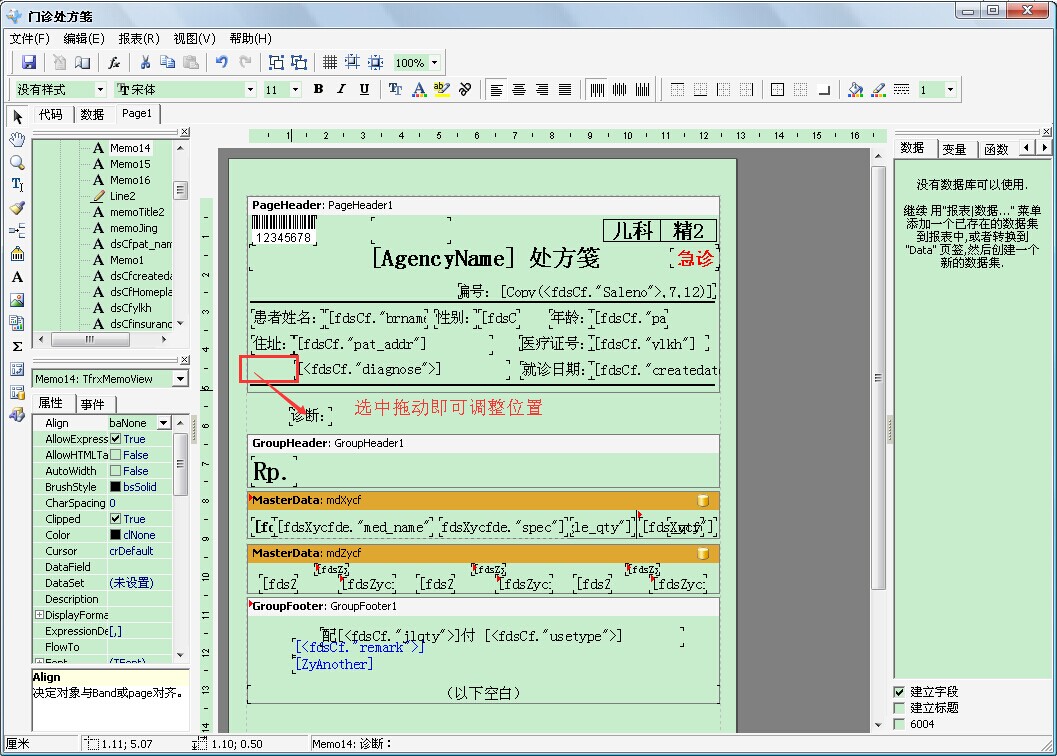Click the Cut scissors icon
Viewport: 1057px width, 756px height.
(145, 63)
